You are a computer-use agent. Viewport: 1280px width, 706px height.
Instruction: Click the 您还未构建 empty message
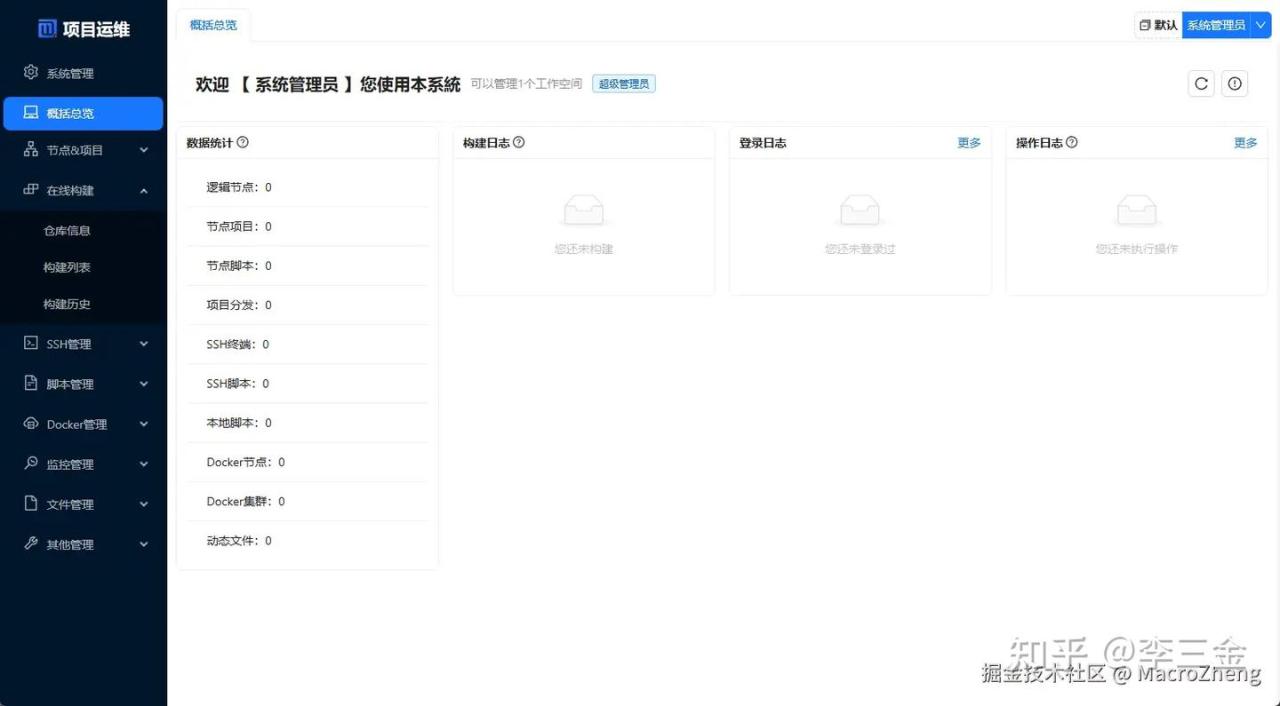[x=584, y=249]
